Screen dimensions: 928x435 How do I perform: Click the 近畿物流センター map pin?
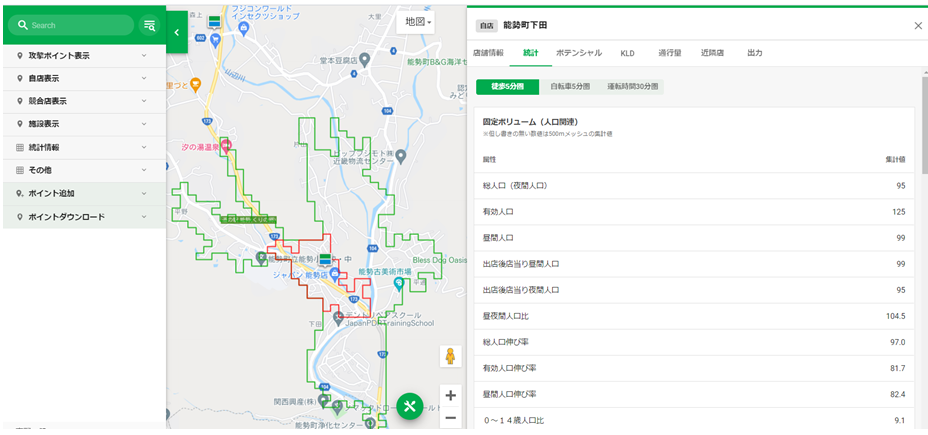coord(401,157)
